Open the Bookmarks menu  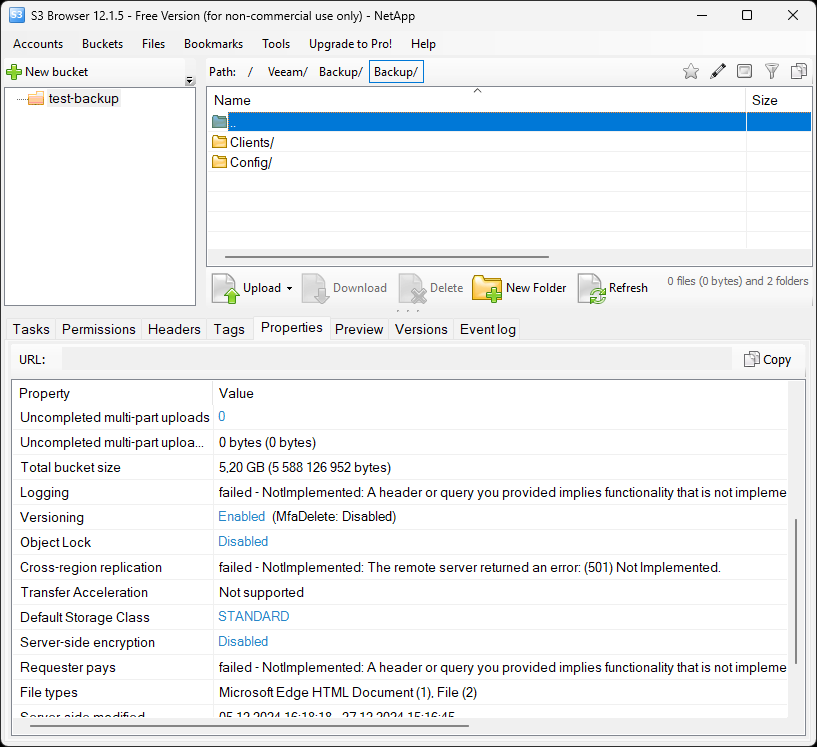pyautogui.click(x=213, y=44)
